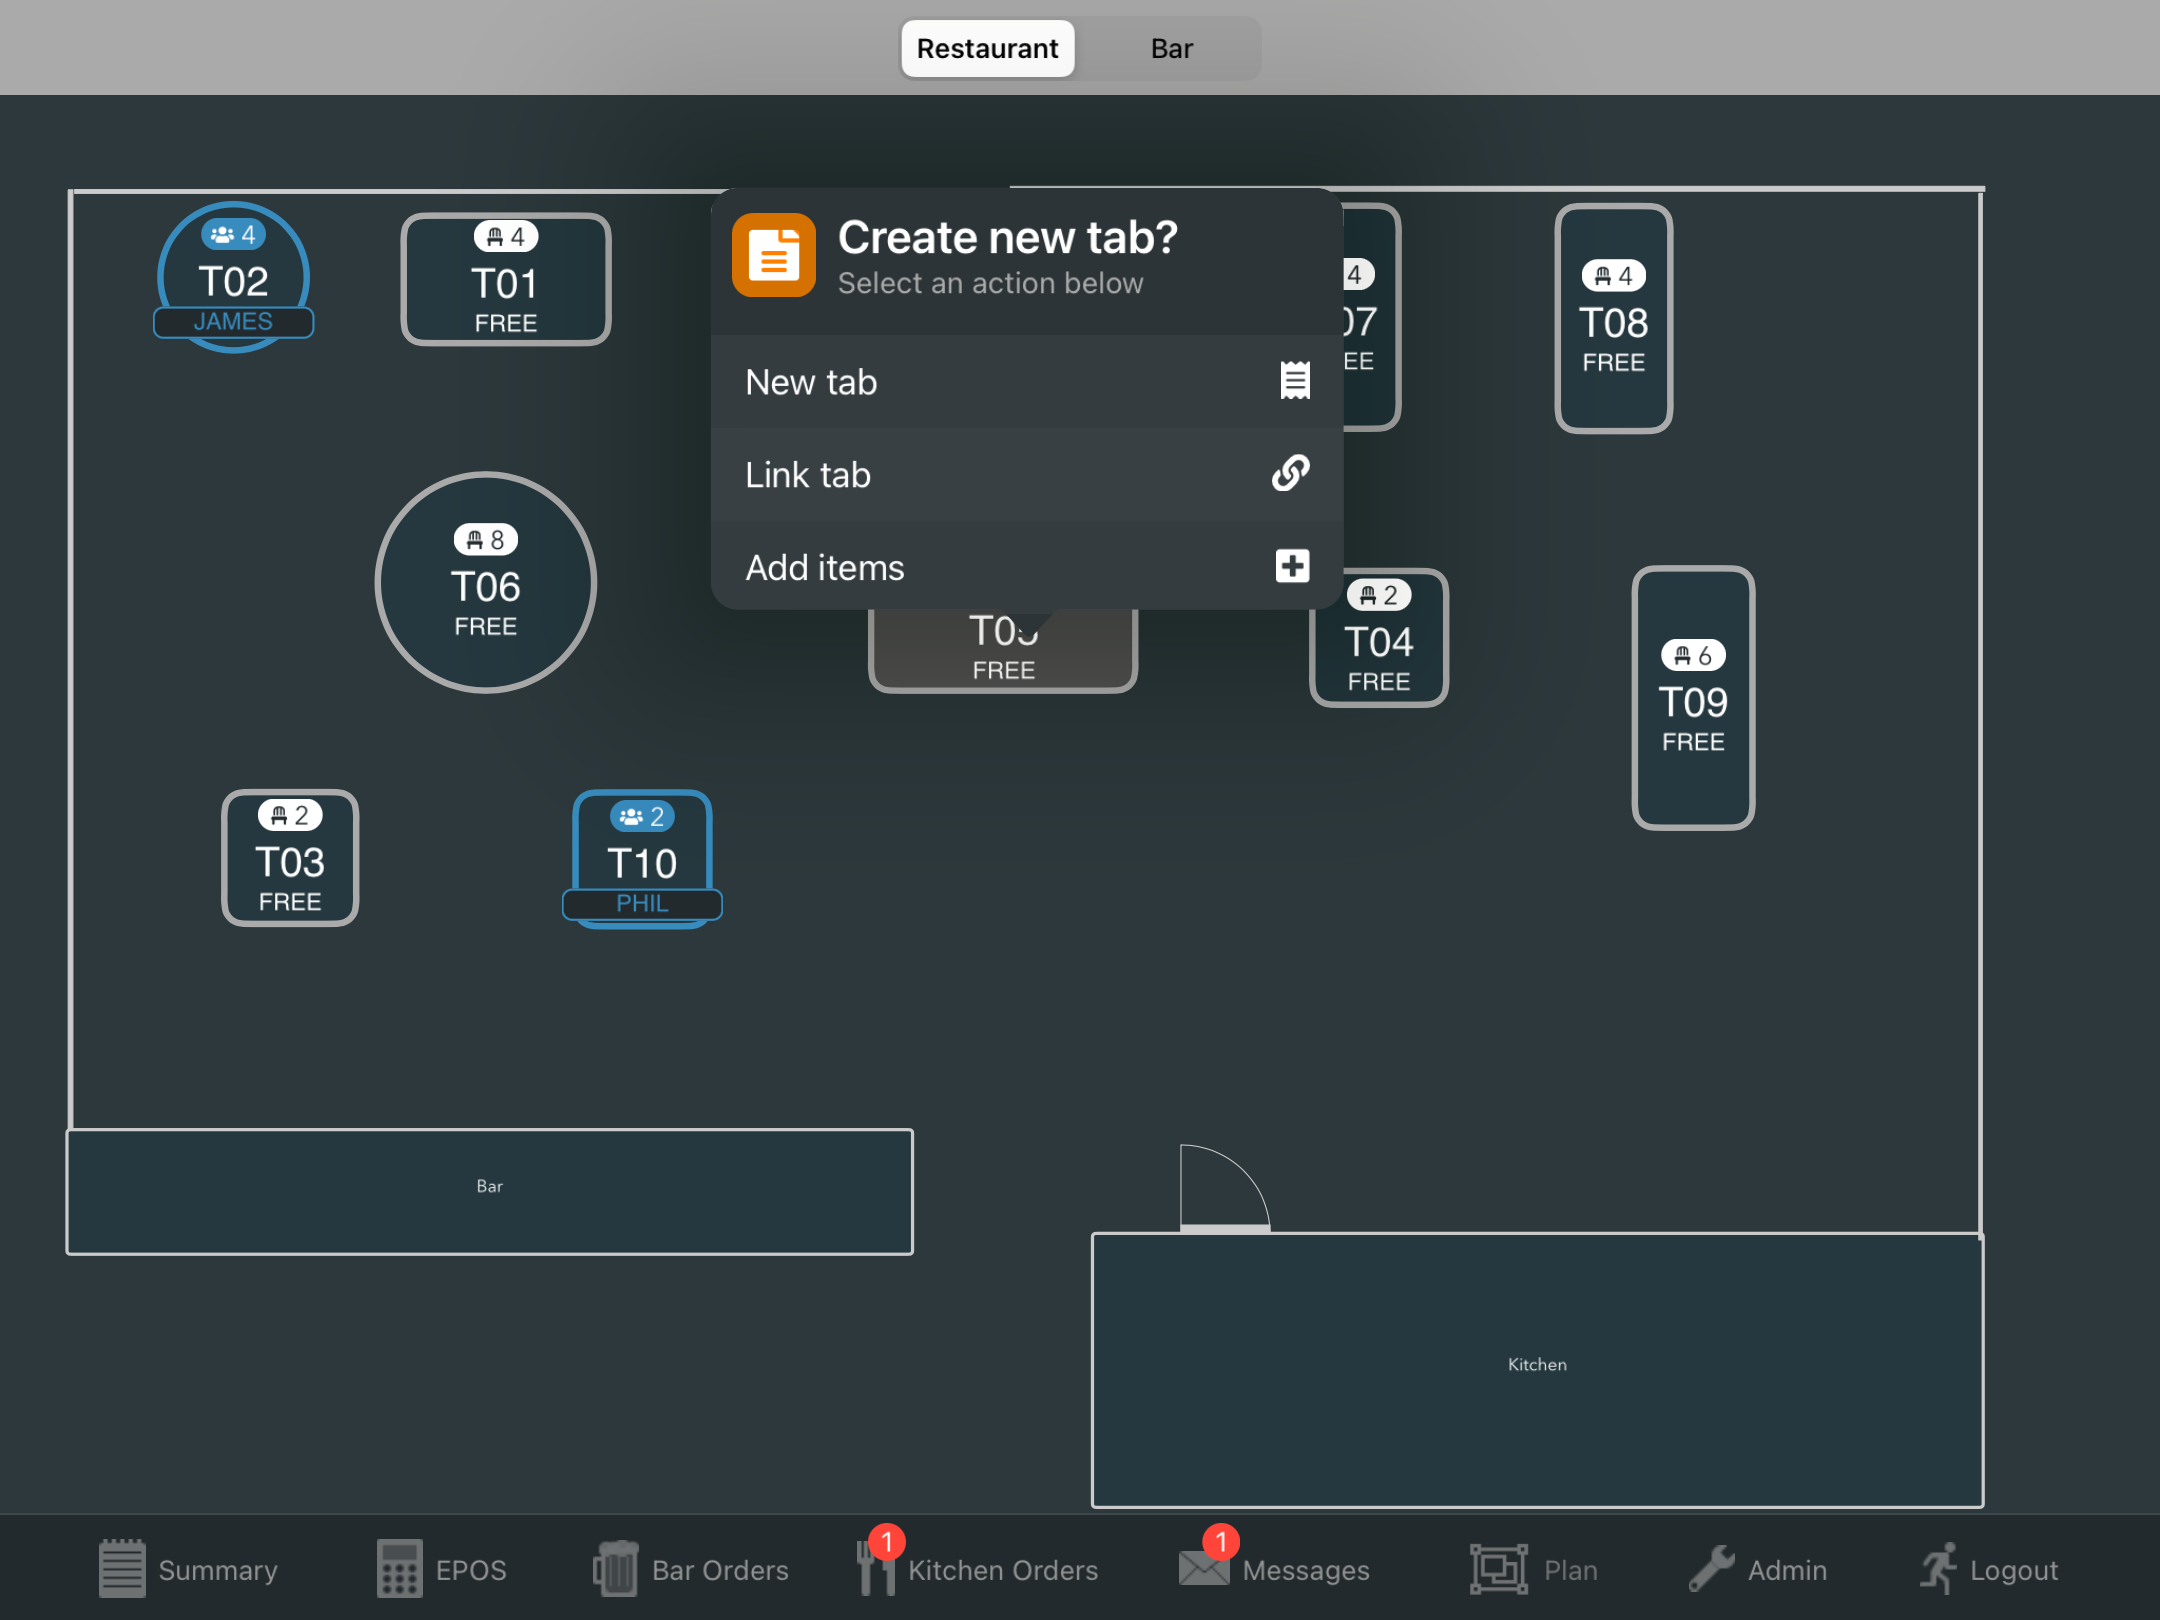Select the Restaurant floor tab
Screen dimensions: 2160x1620
(987, 49)
